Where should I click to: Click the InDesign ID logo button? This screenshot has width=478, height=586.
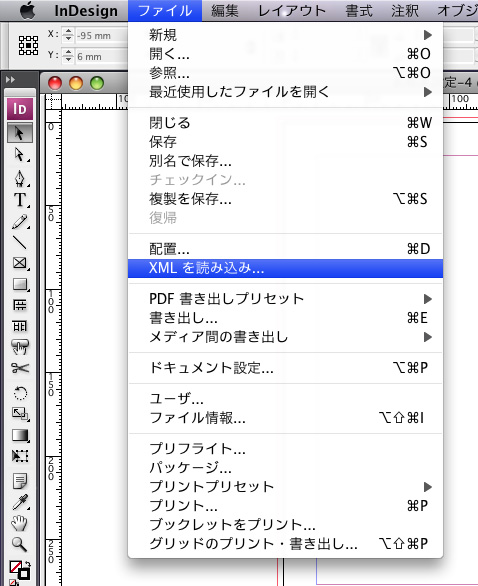[x=20, y=109]
